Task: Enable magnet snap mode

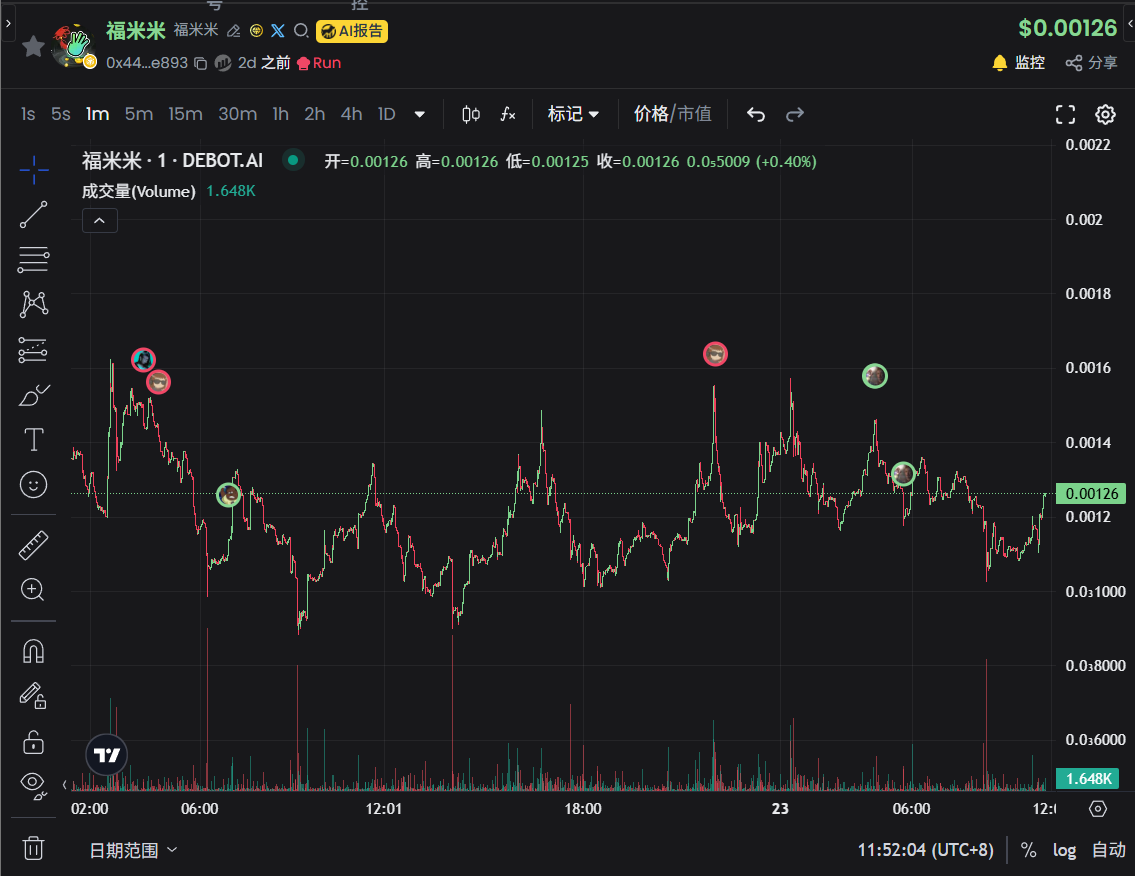Action: (33, 650)
